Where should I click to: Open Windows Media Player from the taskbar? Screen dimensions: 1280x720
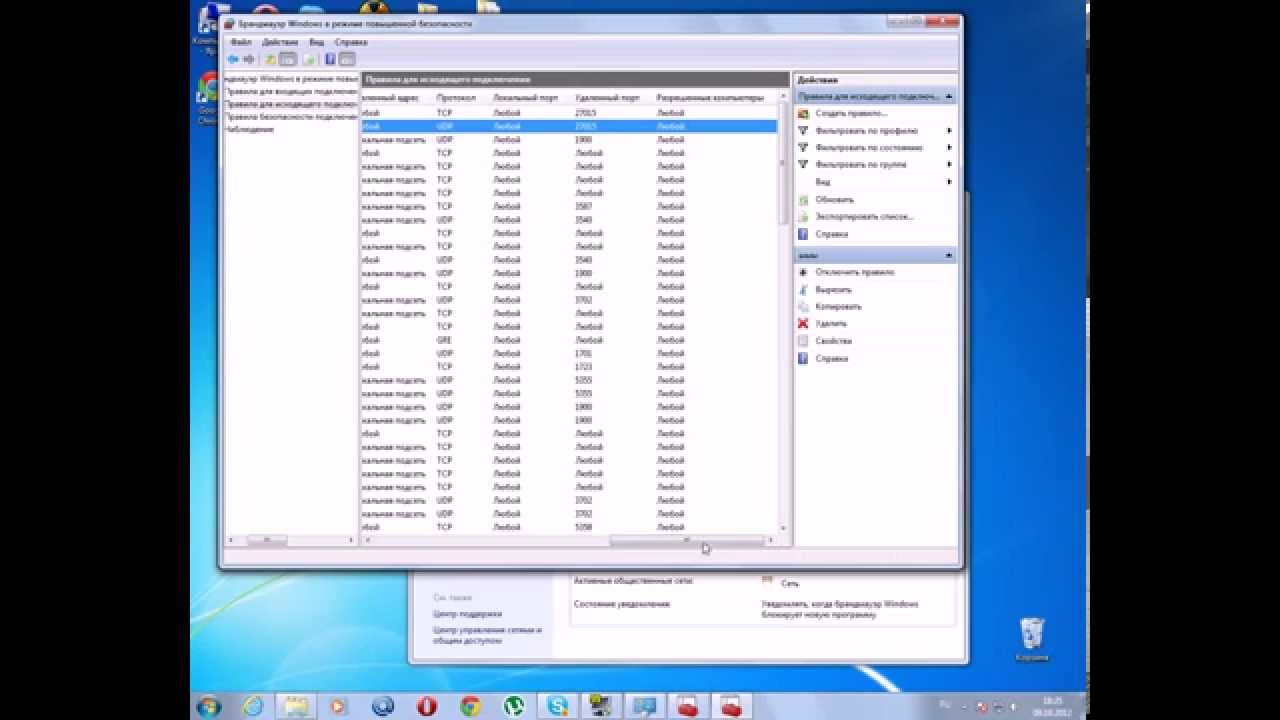339,705
